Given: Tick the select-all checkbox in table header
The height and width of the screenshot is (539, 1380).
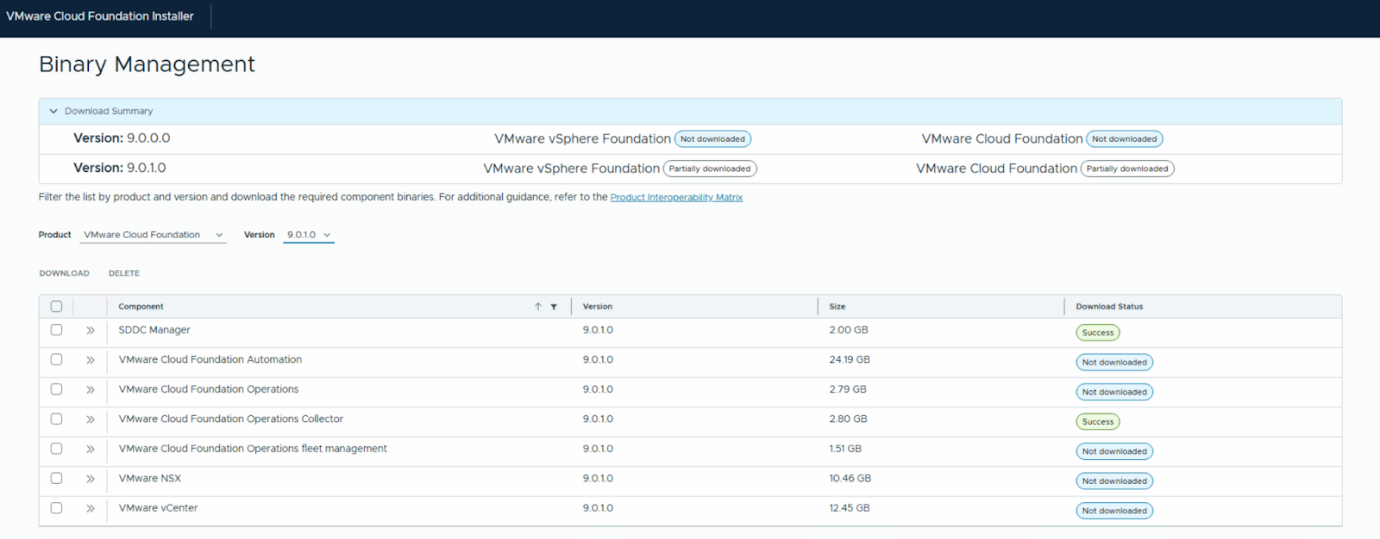Looking at the screenshot, I should click(56, 307).
